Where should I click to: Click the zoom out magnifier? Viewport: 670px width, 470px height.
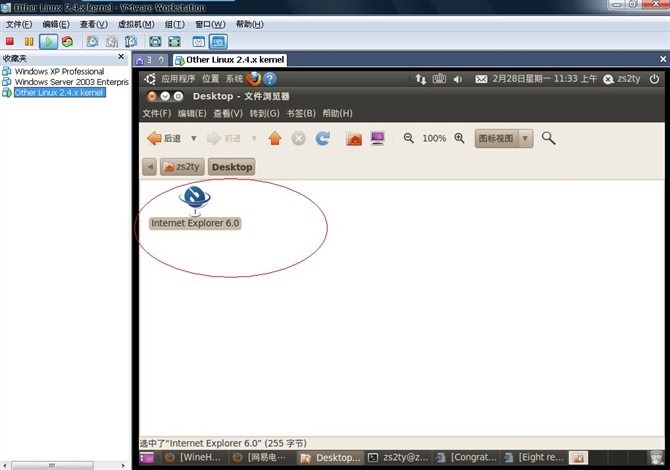click(408, 138)
